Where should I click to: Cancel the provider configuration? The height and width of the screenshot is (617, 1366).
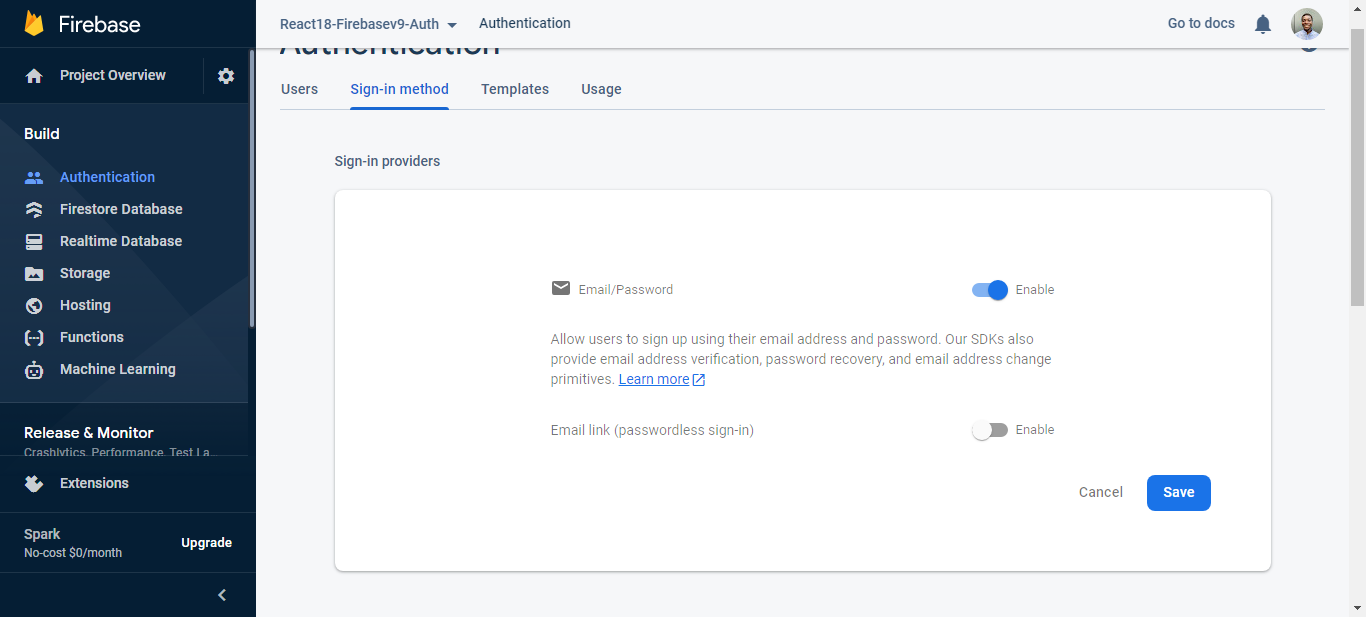point(1101,492)
